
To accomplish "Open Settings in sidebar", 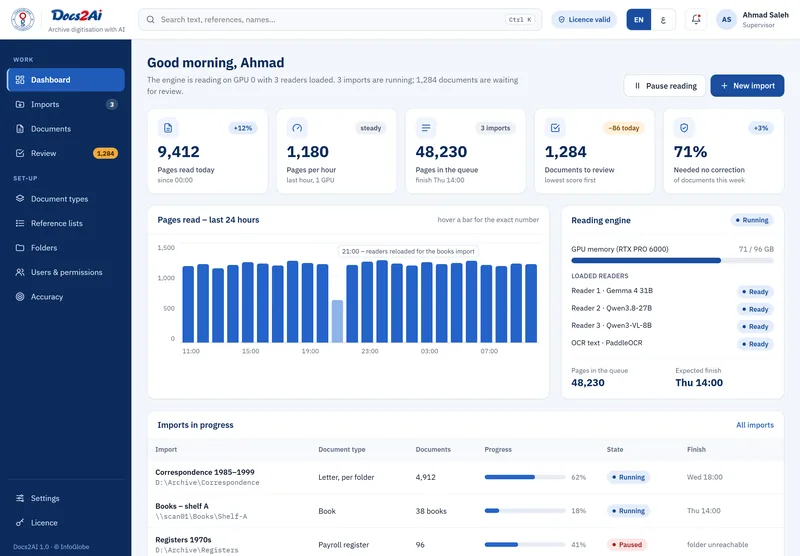I will (66, 498).
